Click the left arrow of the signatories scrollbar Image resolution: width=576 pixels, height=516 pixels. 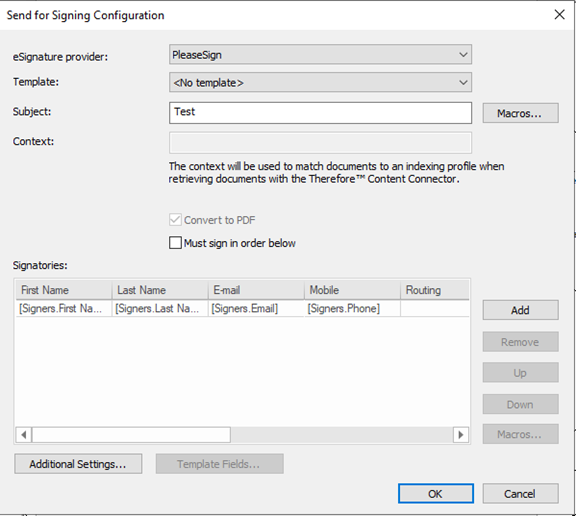click(24, 435)
